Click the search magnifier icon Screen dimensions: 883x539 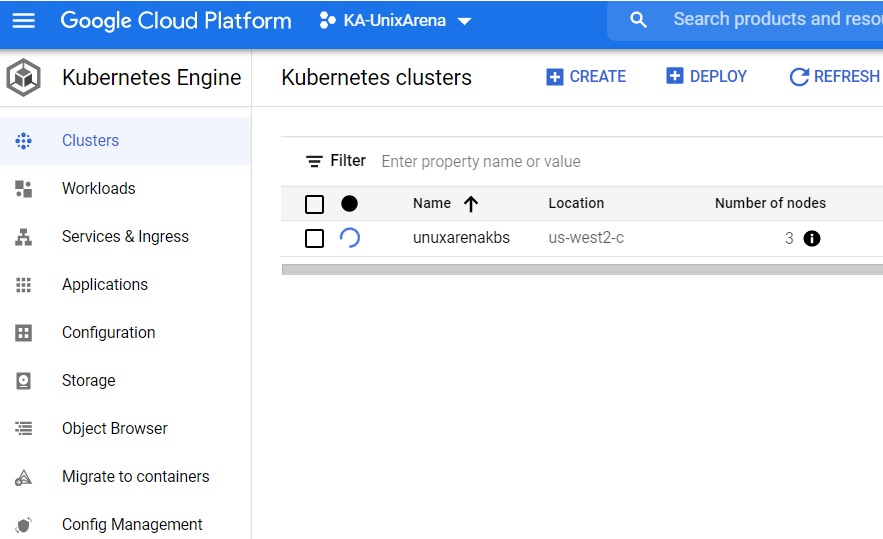637,20
